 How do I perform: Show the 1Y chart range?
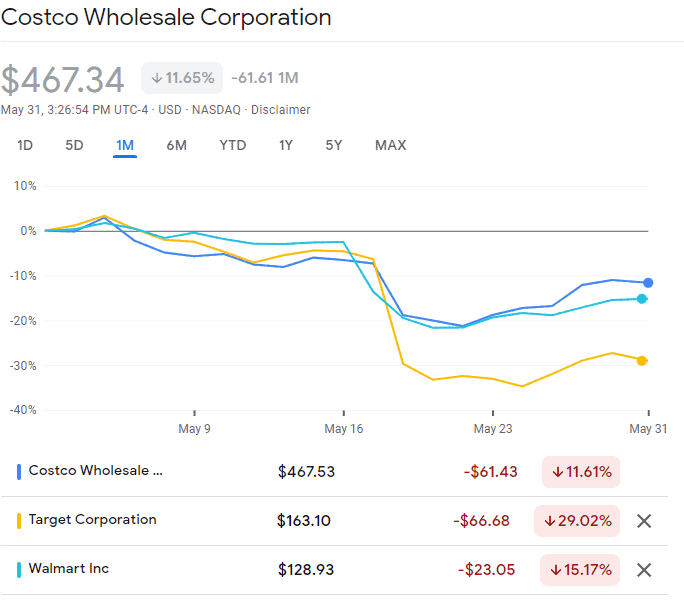[x=286, y=145]
